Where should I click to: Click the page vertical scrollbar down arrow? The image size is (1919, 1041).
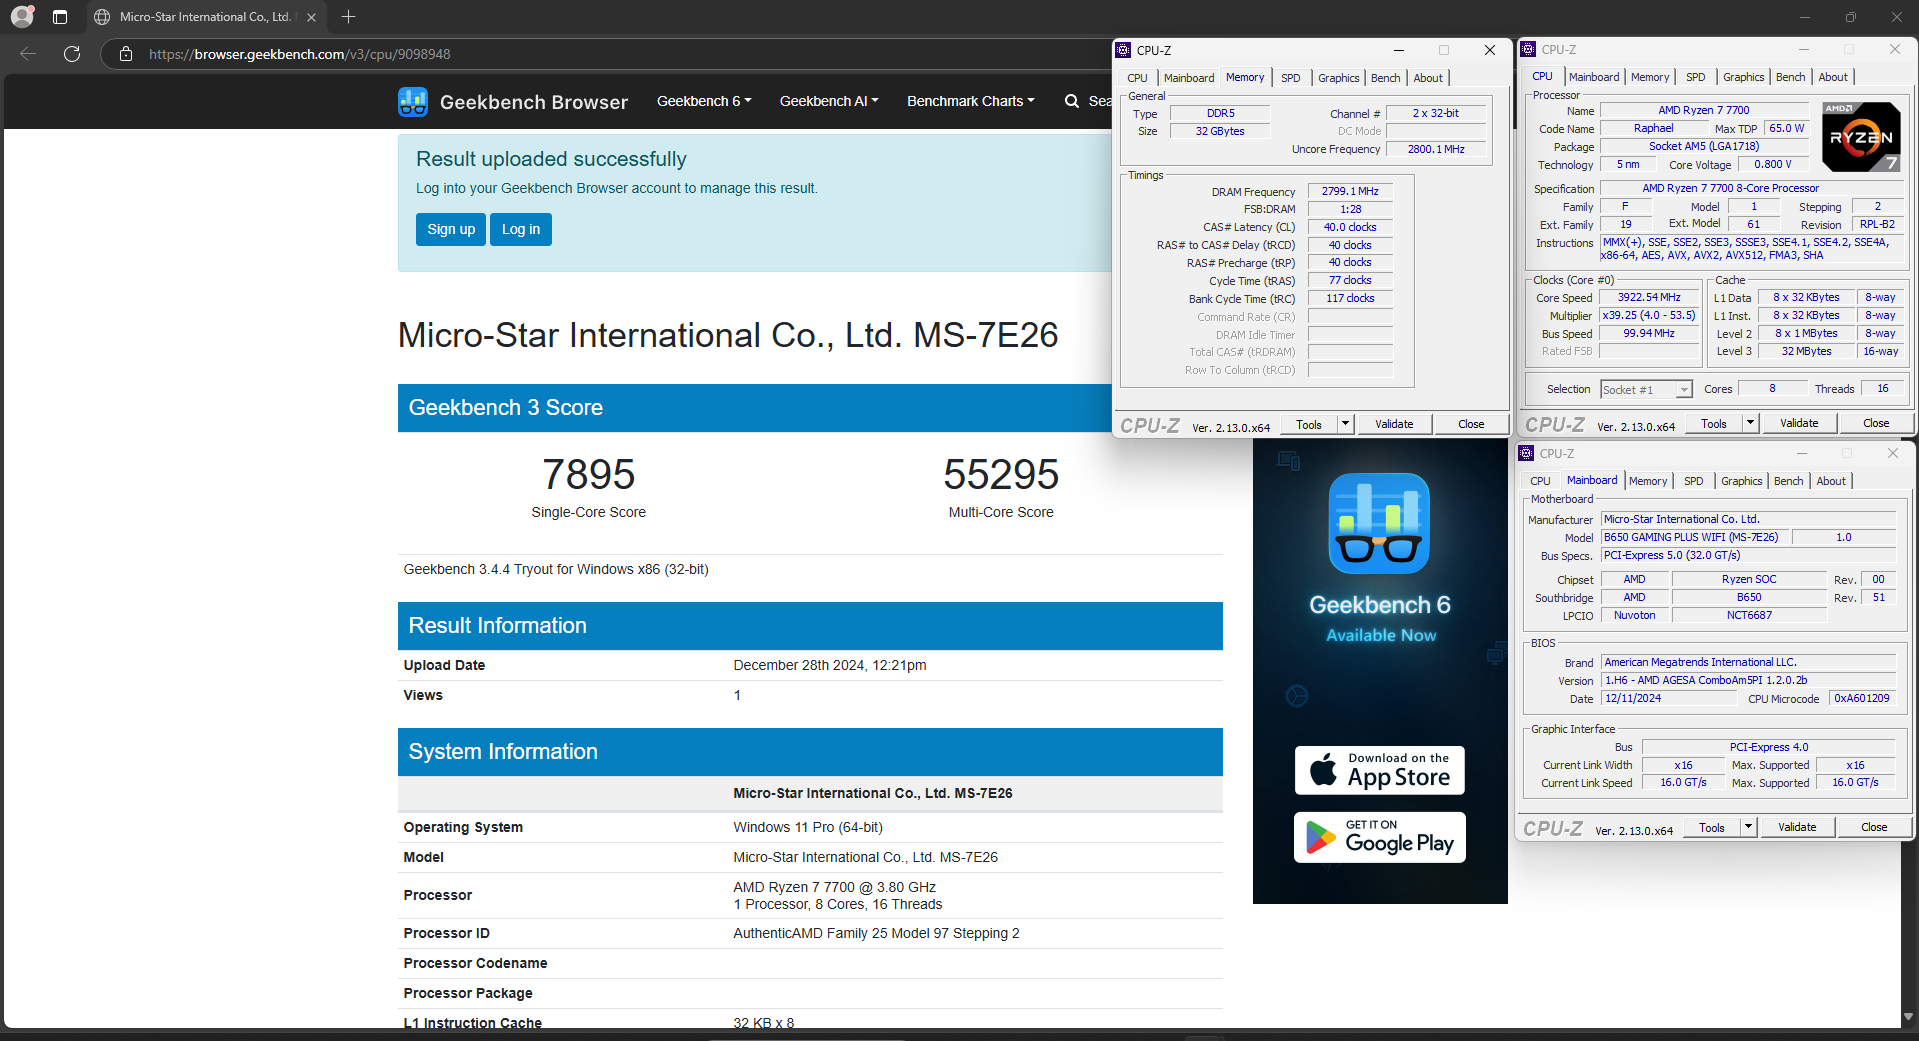1910,1017
